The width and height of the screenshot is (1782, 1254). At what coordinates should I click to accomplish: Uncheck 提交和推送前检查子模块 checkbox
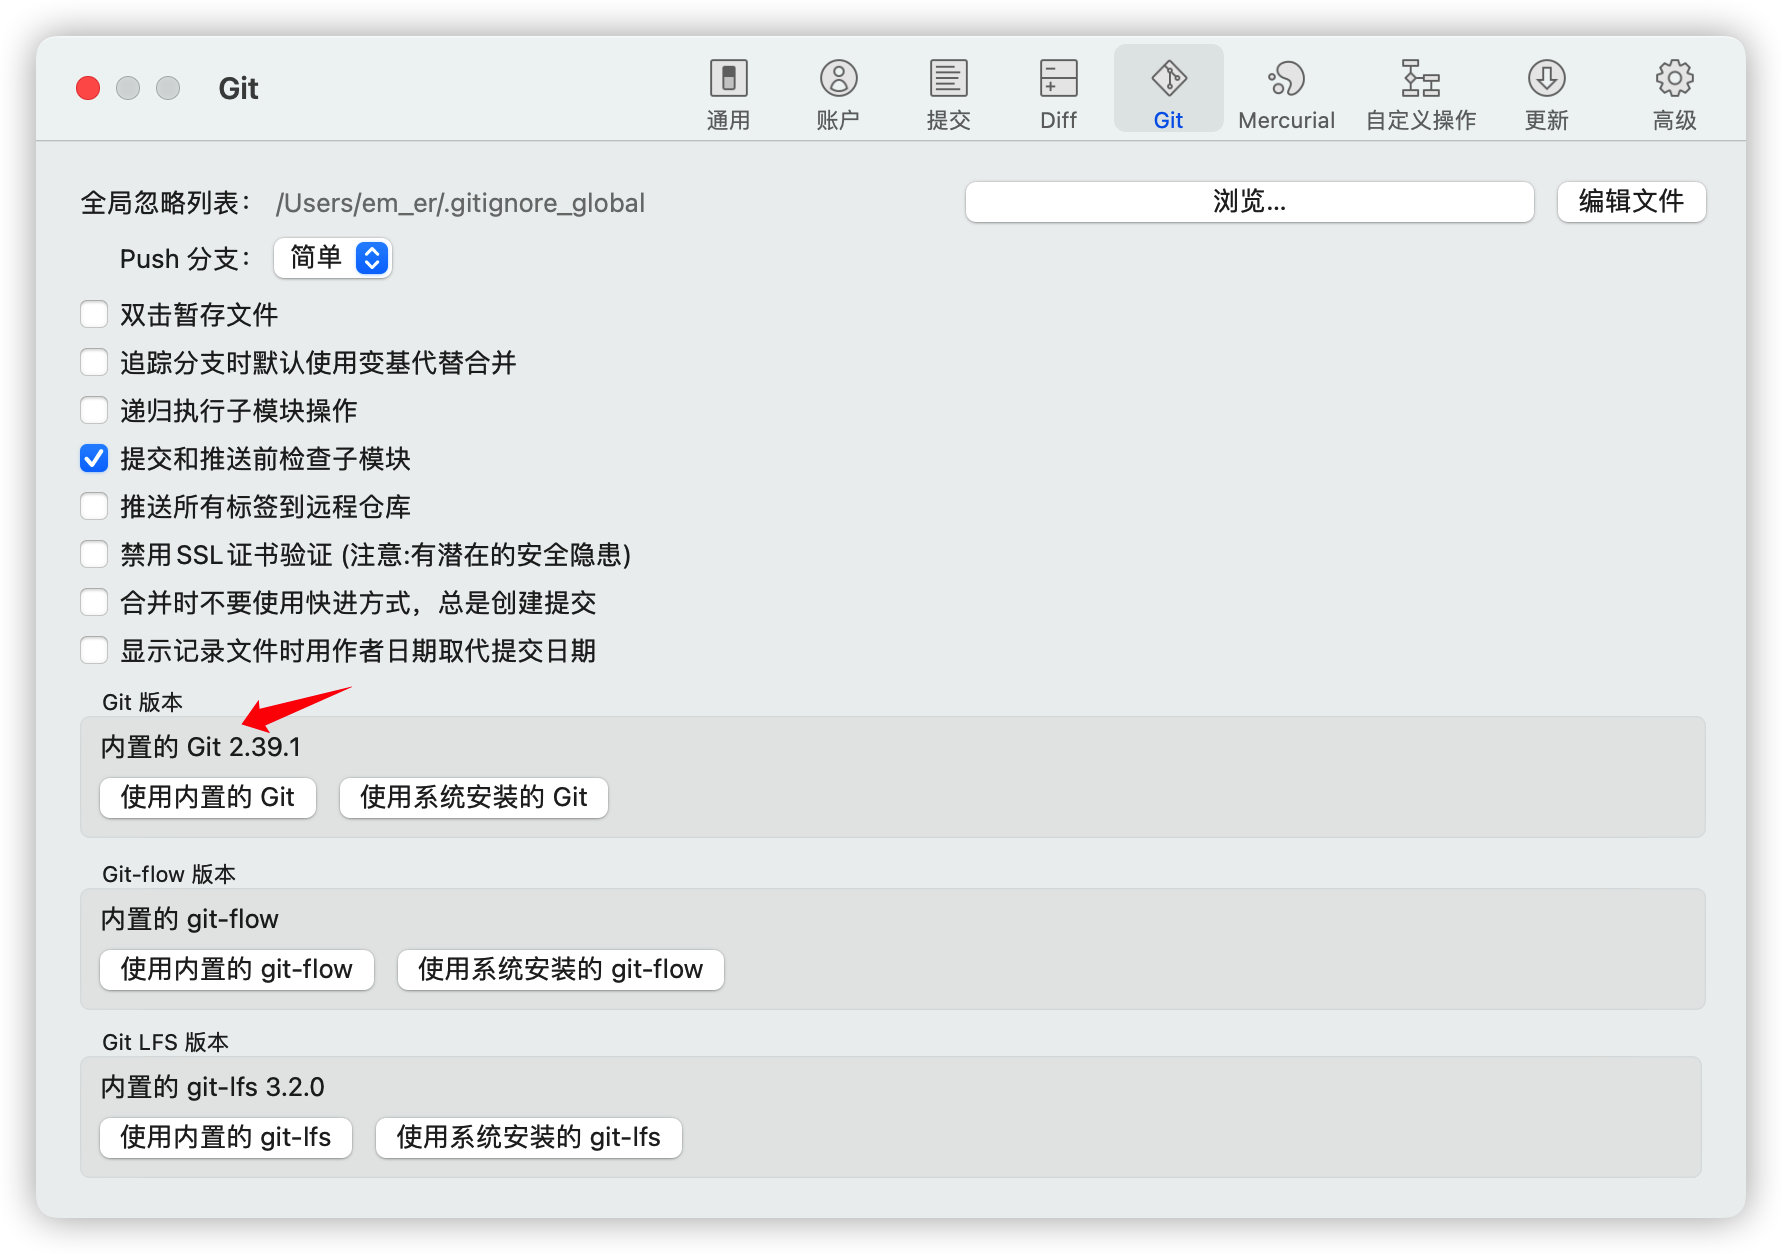click(x=94, y=458)
